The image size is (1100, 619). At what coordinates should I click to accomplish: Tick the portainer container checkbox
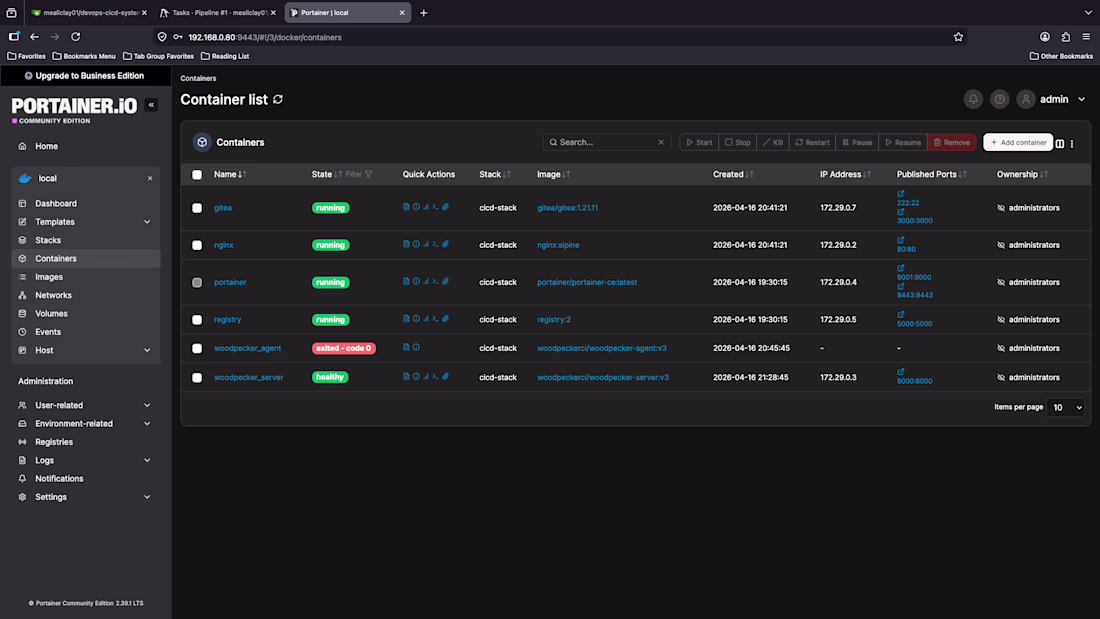coord(197,282)
